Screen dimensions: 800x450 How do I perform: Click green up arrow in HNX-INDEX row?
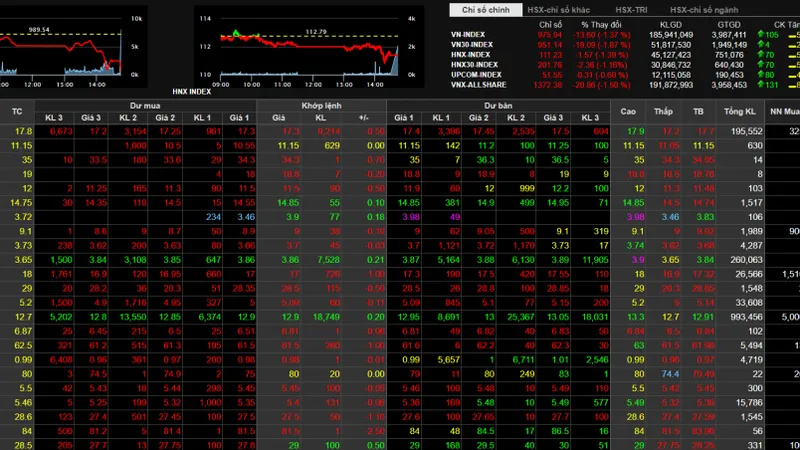(761, 54)
